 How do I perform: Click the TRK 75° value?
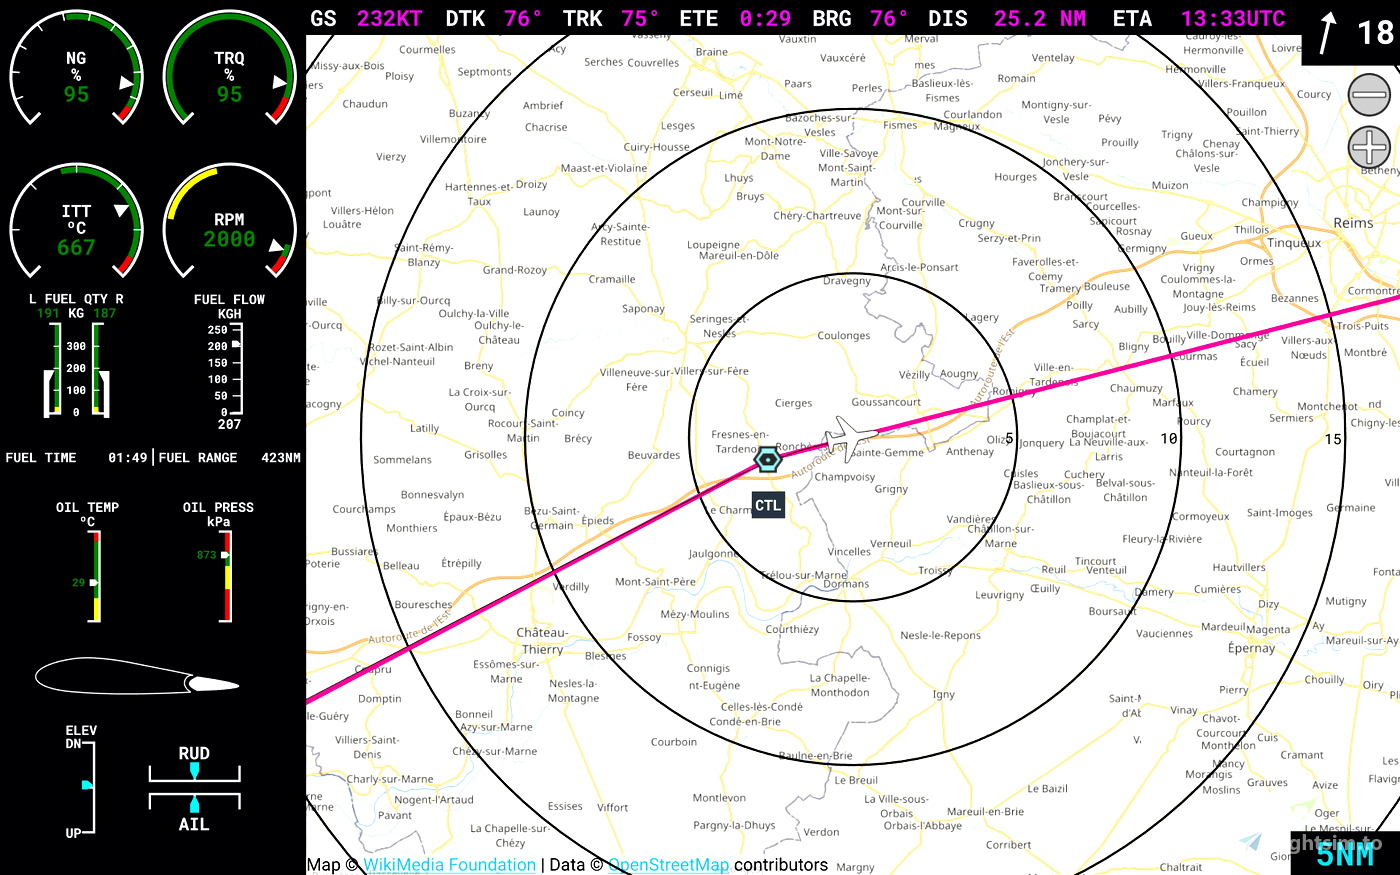[640, 18]
